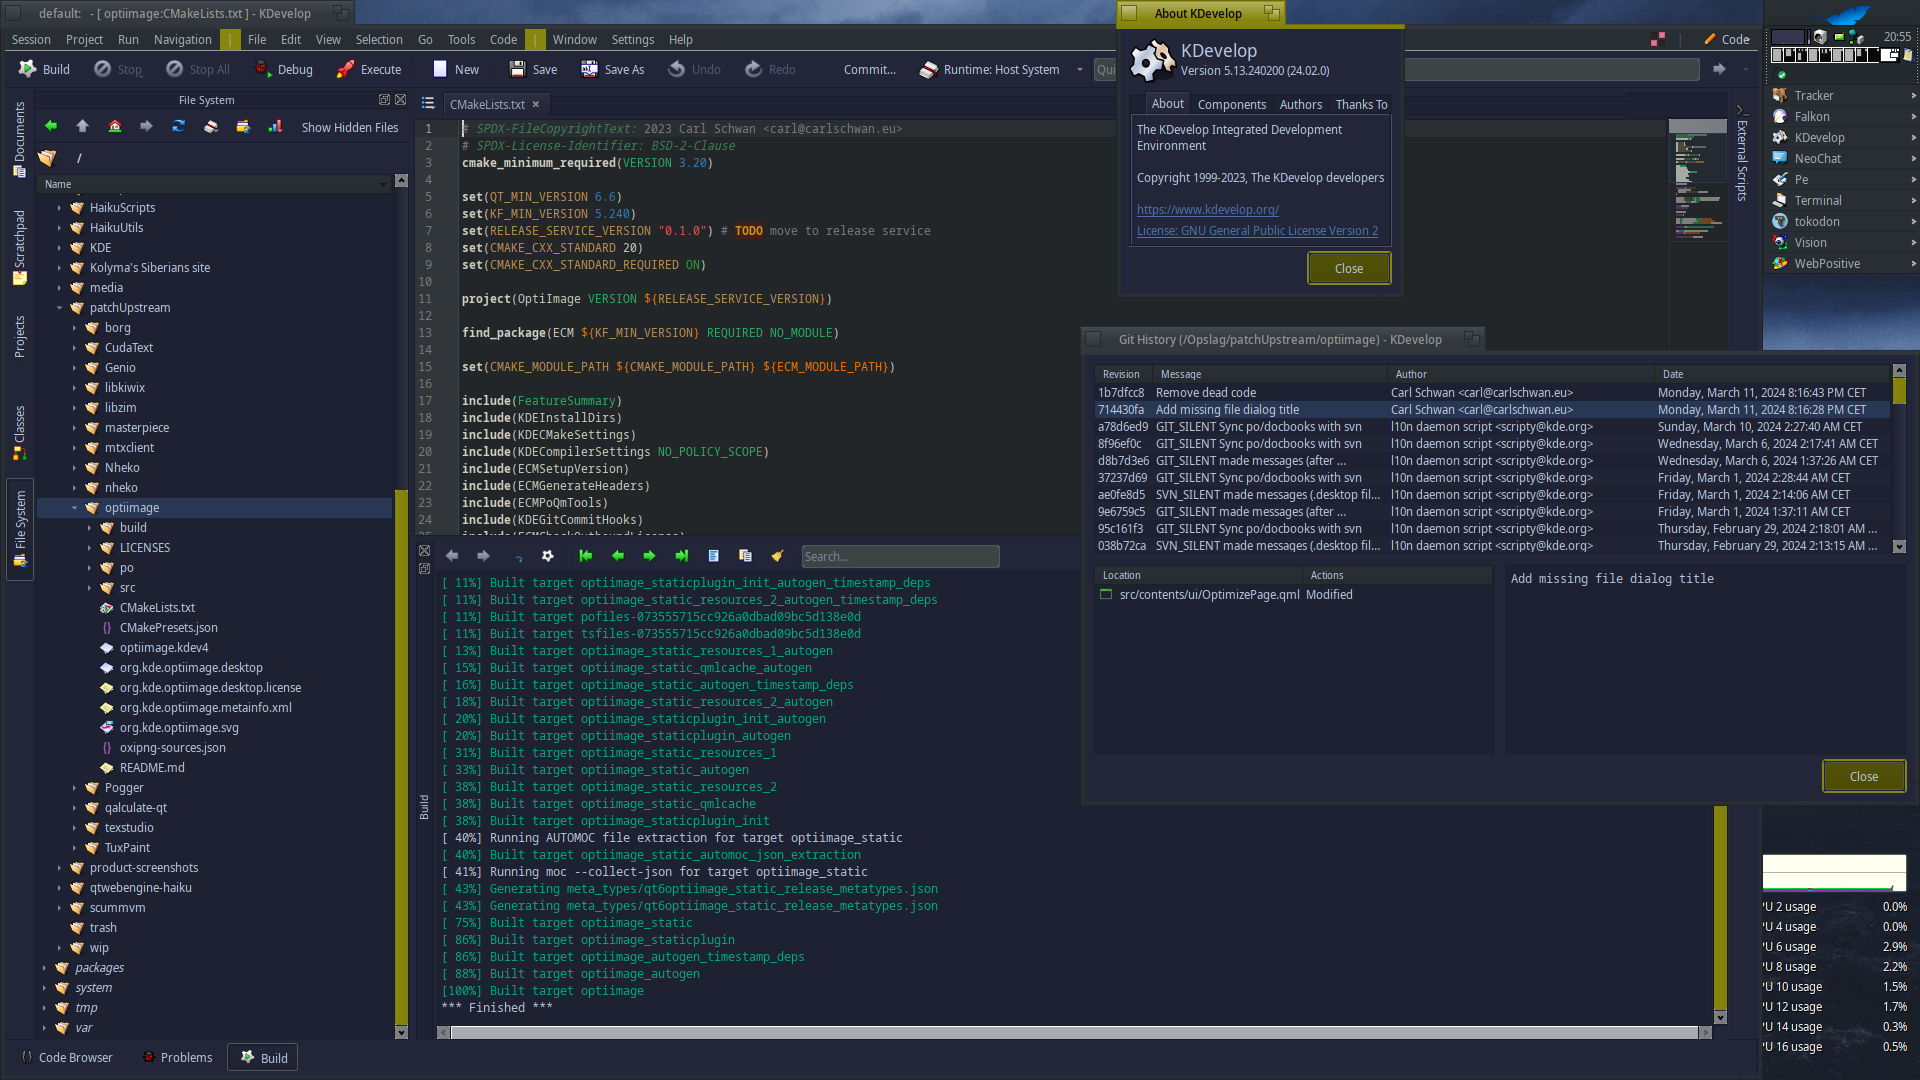Toggle Show Hidden Files
This screenshot has height=1080, width=1920.
tap(350, 127)
